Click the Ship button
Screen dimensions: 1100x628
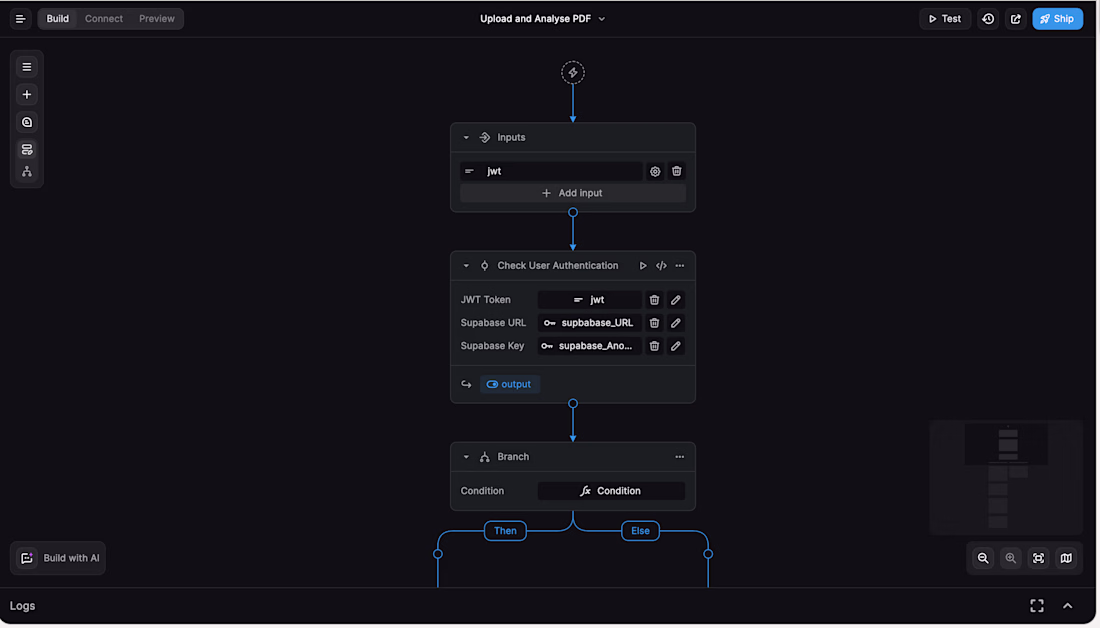pos(1057,19)
